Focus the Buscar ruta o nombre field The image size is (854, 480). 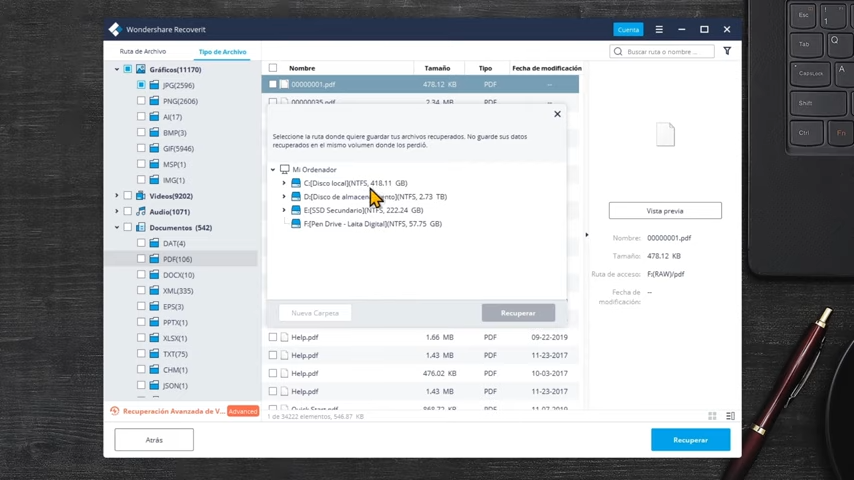662,51
